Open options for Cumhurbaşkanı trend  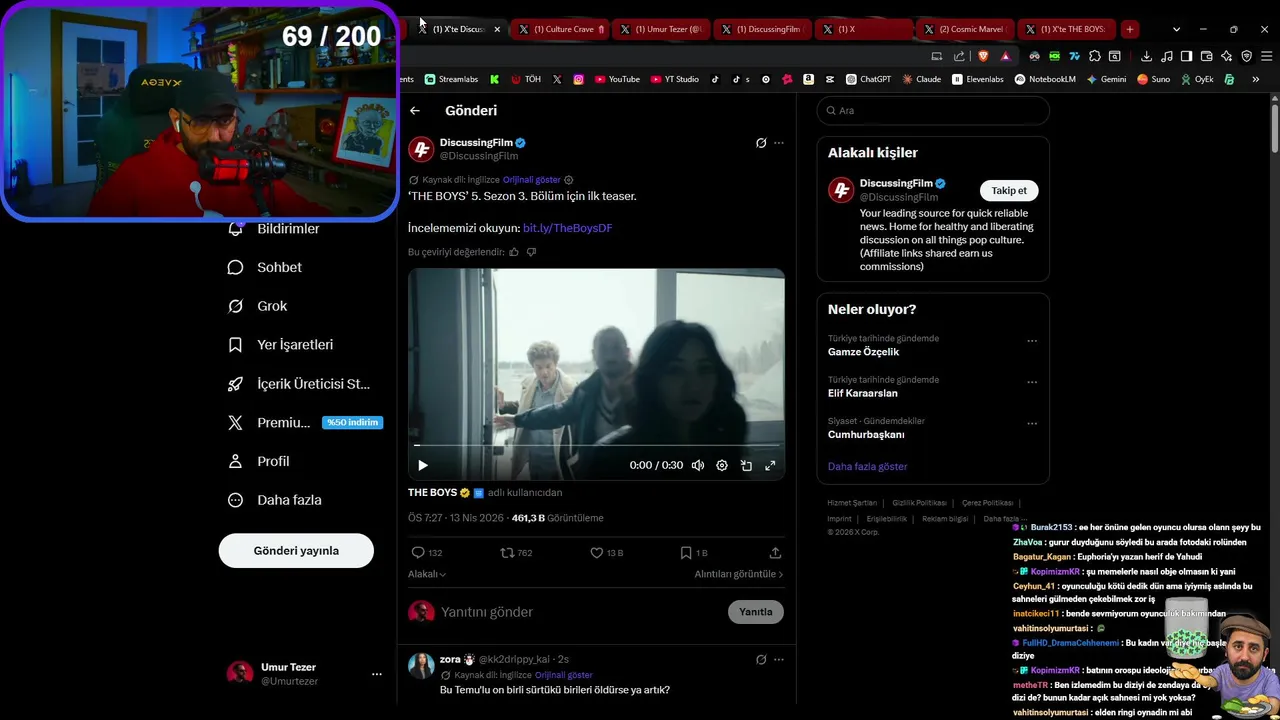tap(1032, 424)
